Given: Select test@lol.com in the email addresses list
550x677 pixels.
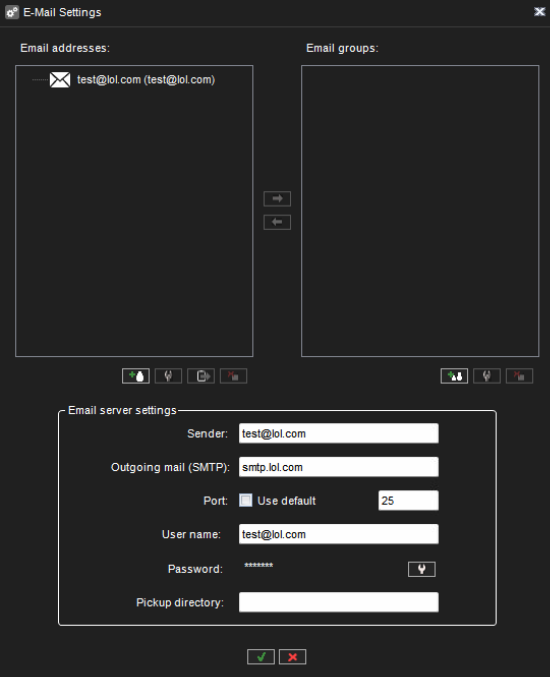Looking at the screenshot, I should (x=145, y=80).
